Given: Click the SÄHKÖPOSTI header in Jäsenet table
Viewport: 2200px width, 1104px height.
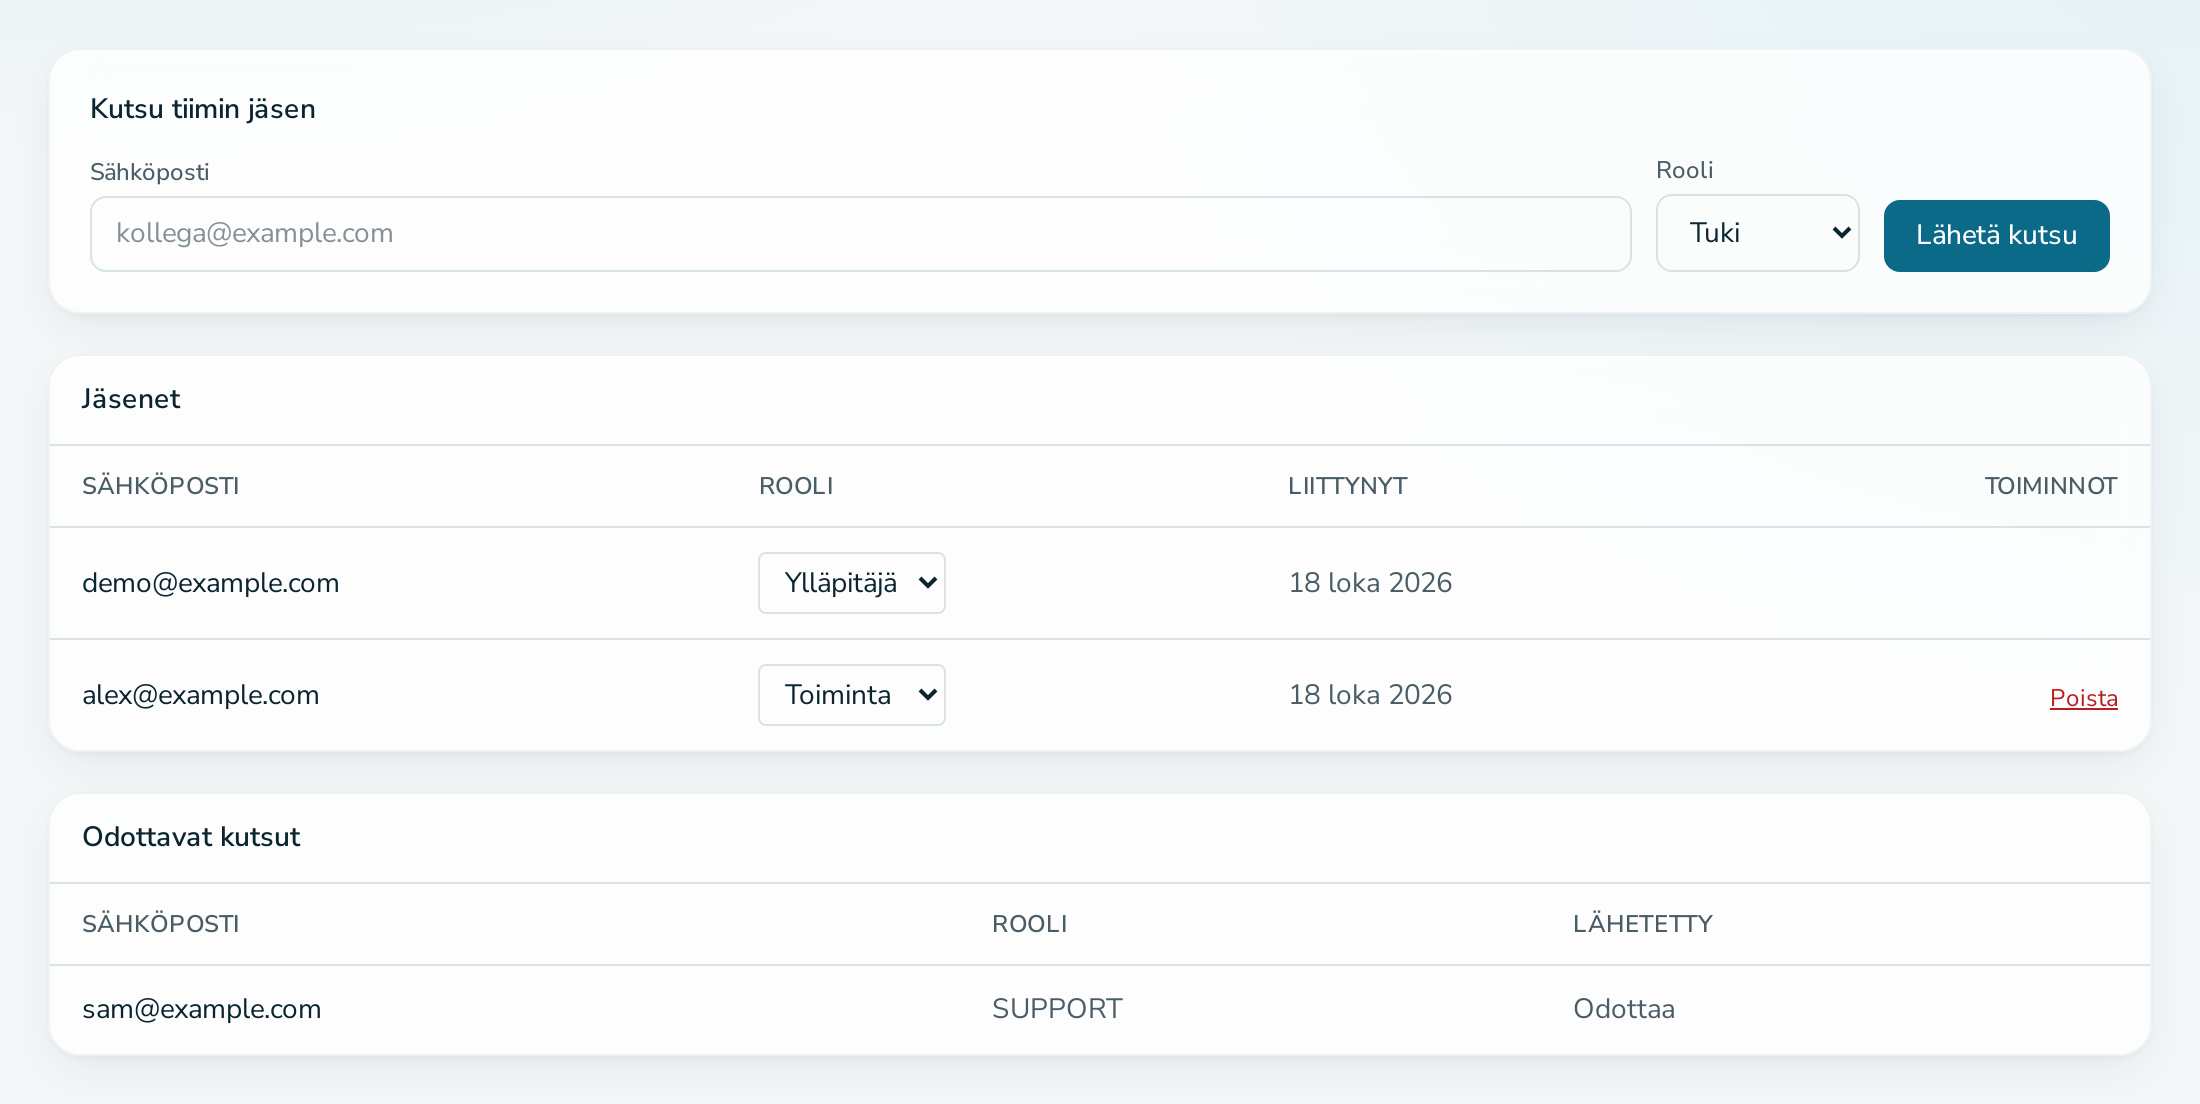Looking at the screenshot, I should 160,486.
